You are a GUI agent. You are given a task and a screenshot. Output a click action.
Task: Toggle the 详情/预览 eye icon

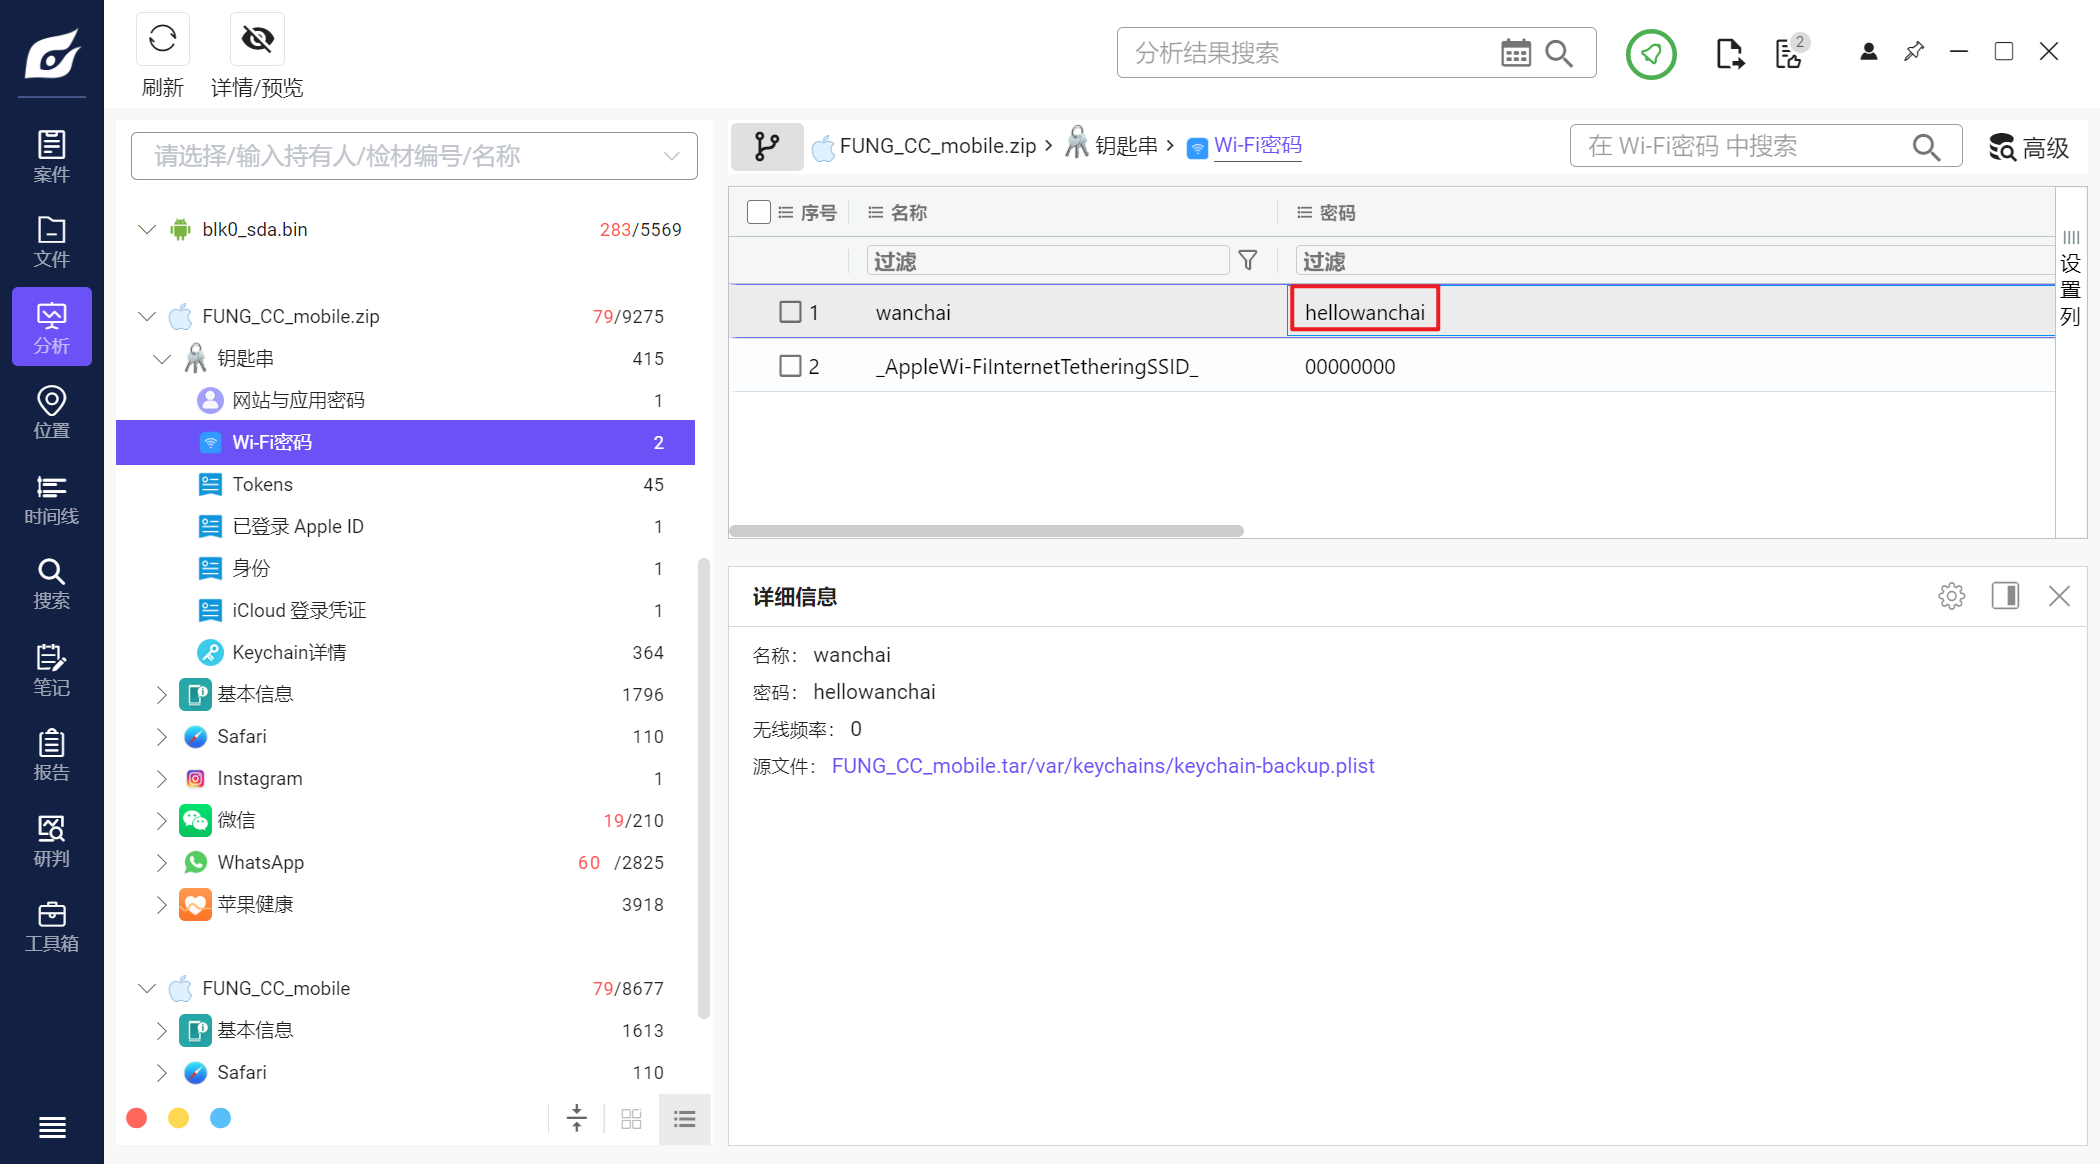257,40
